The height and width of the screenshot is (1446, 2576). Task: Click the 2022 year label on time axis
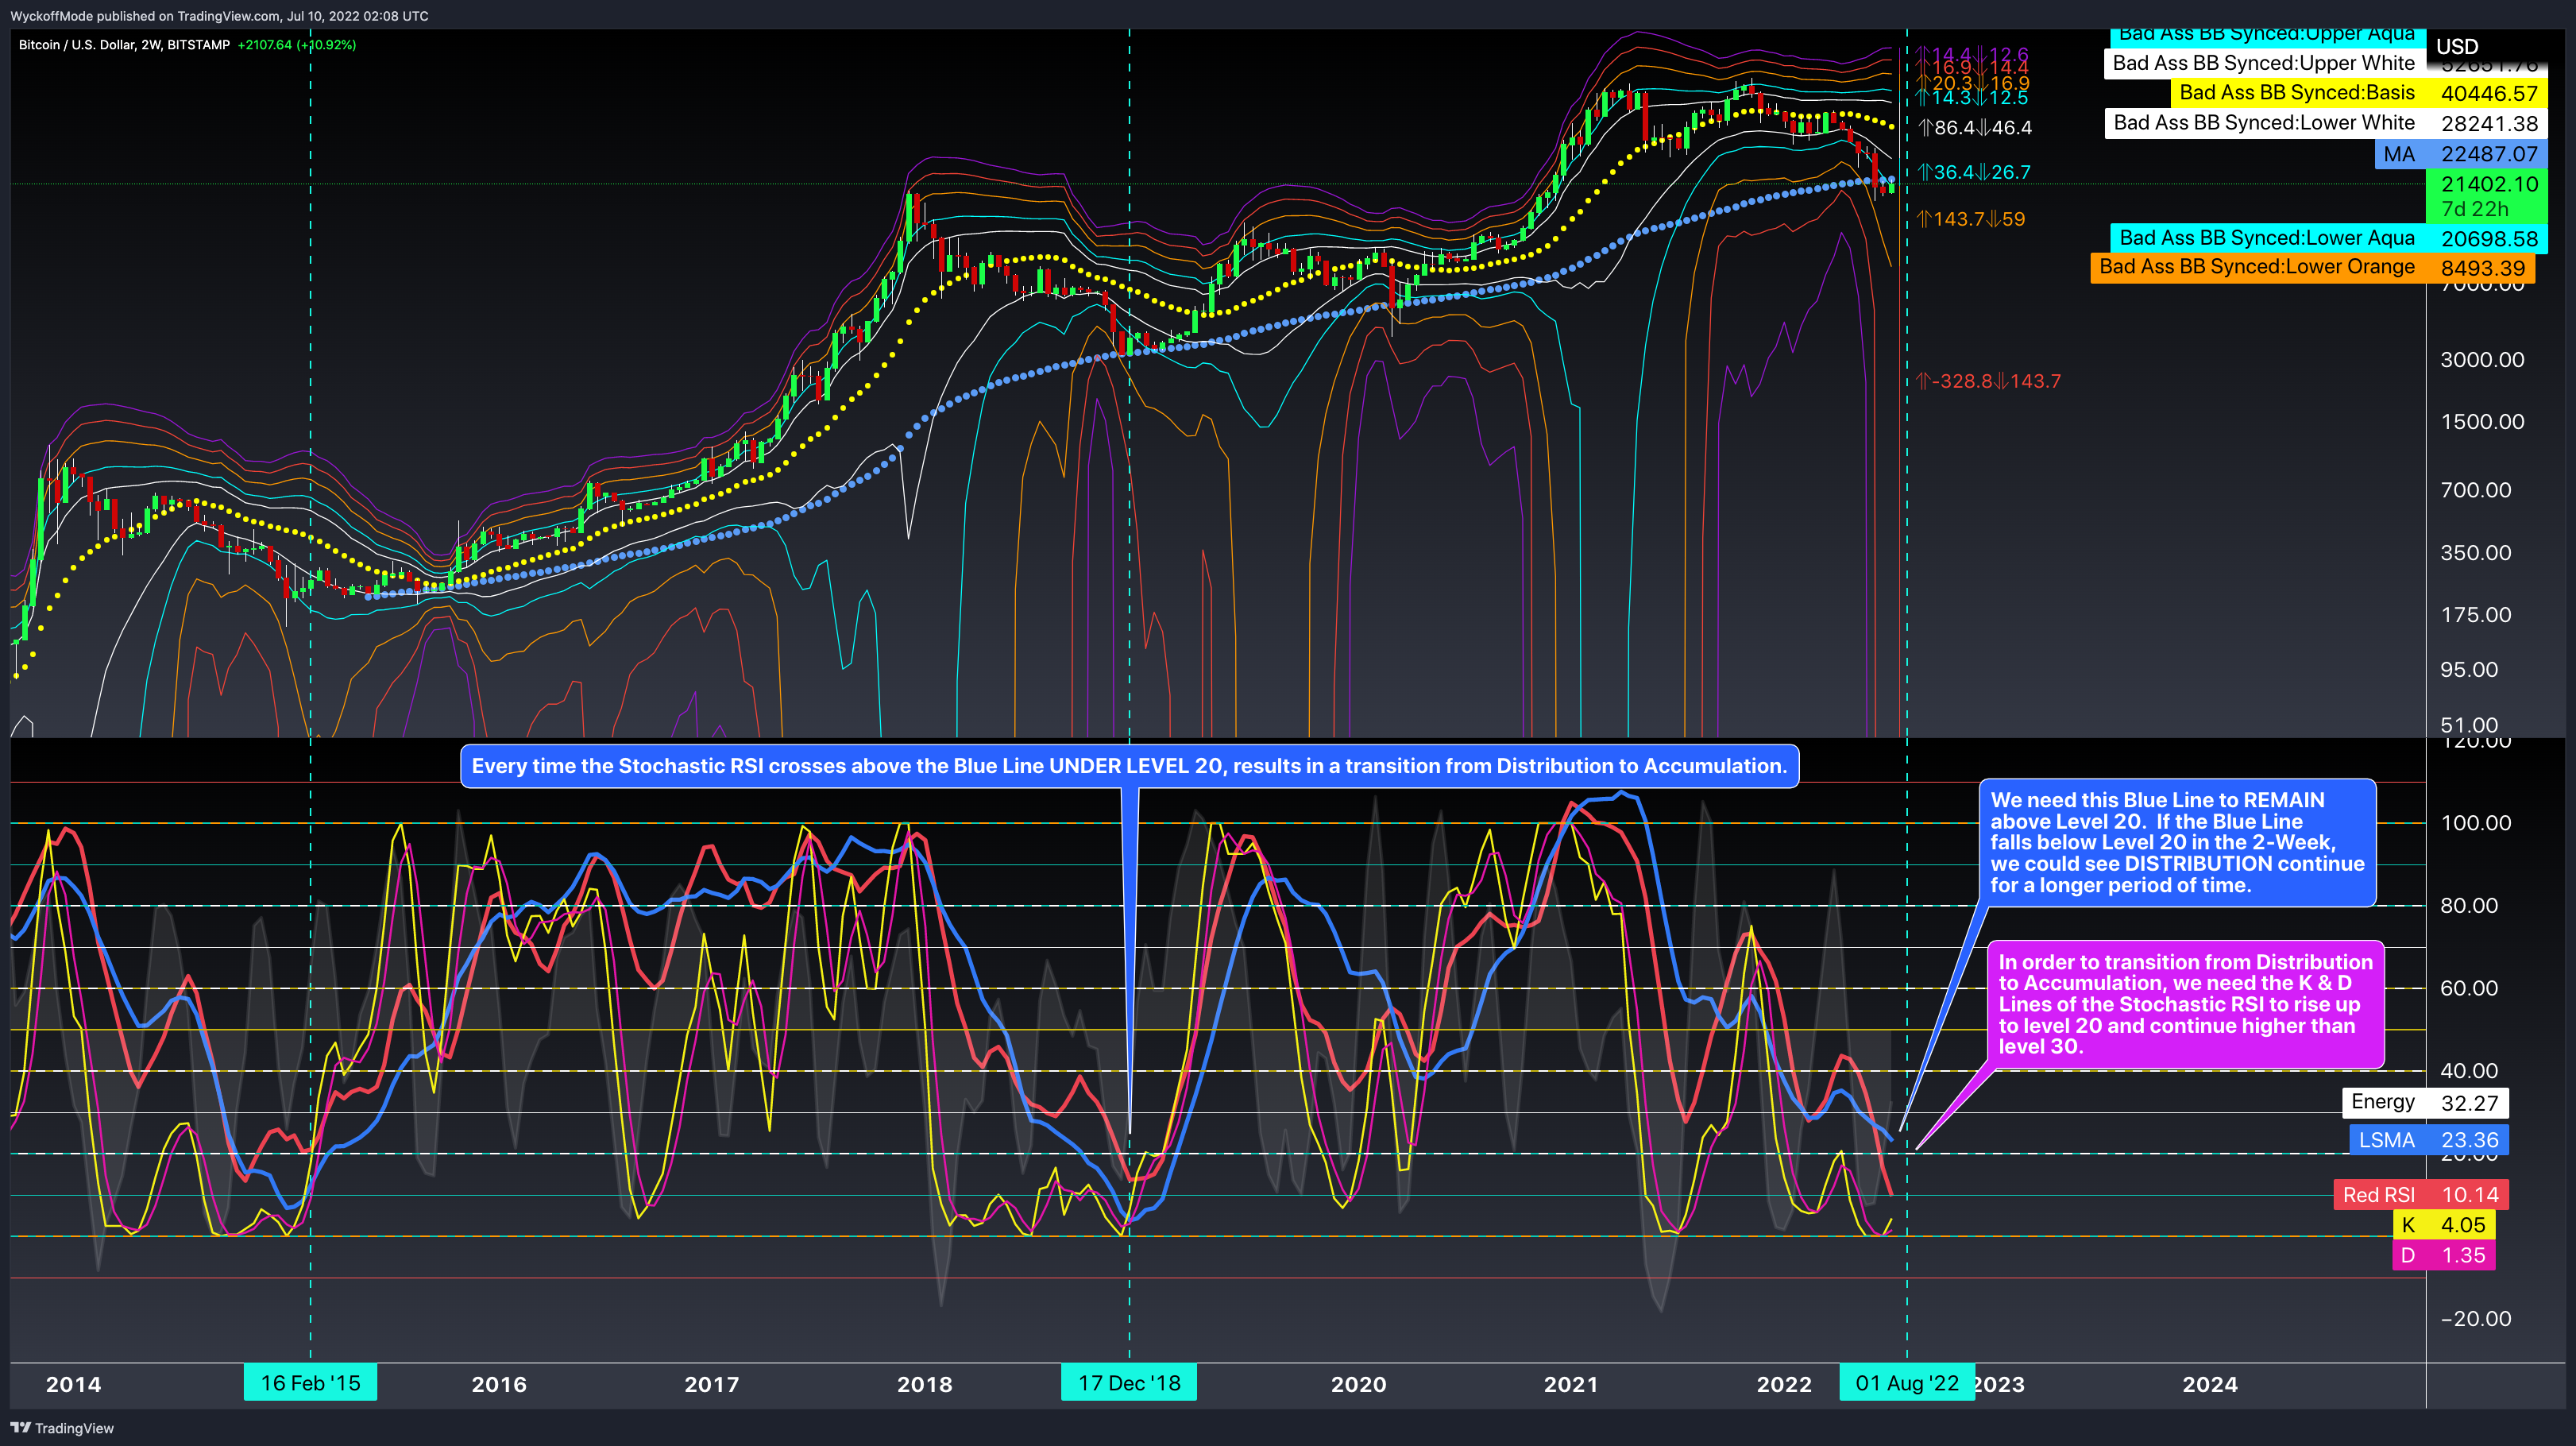pyautogui.click(x=1784, y=1384)
